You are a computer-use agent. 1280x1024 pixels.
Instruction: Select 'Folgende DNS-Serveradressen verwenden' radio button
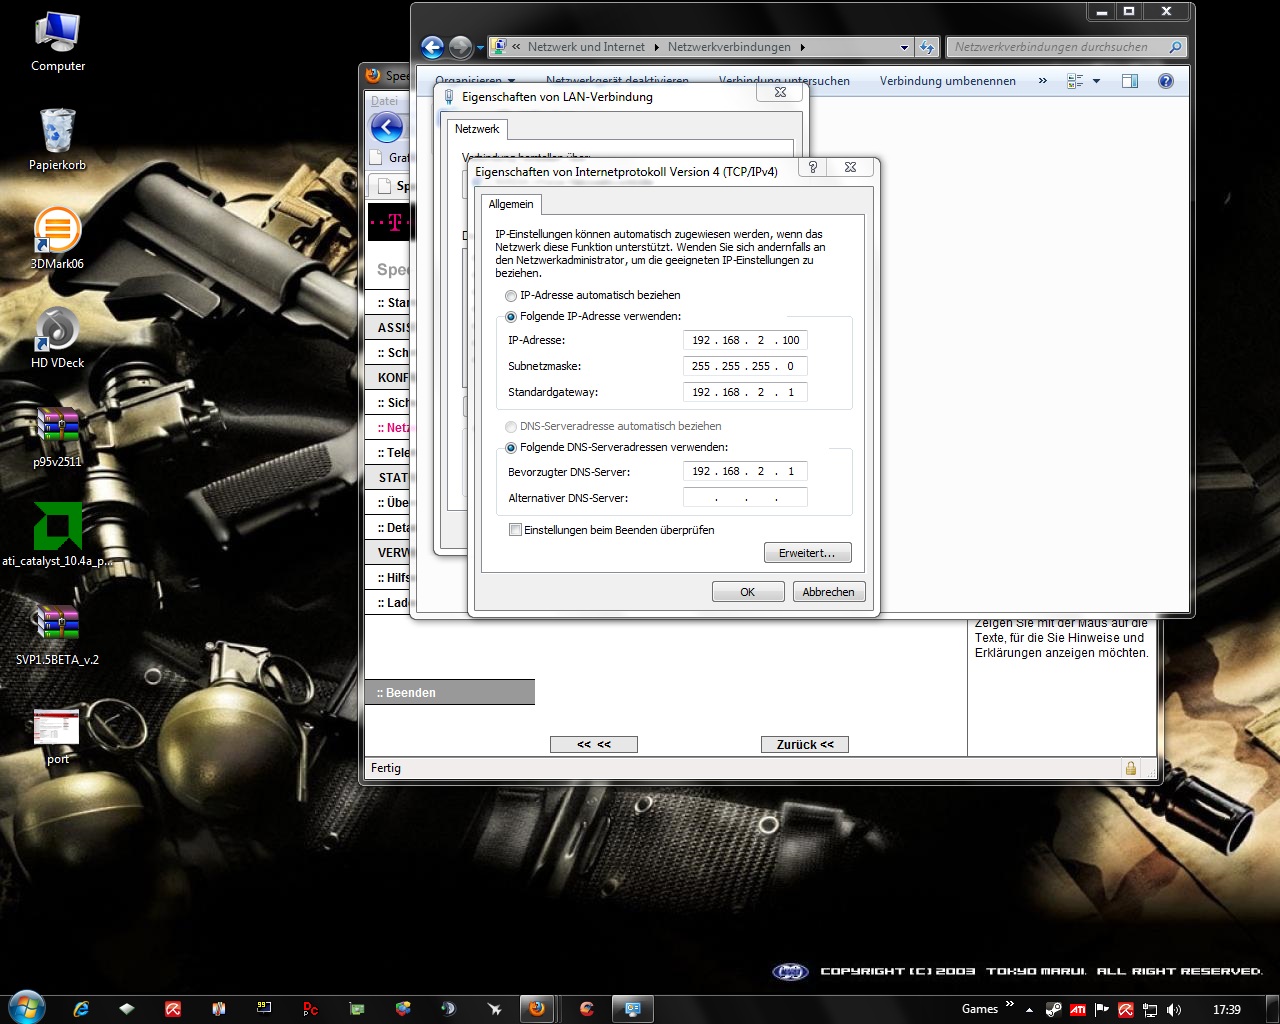pos(511,448)
